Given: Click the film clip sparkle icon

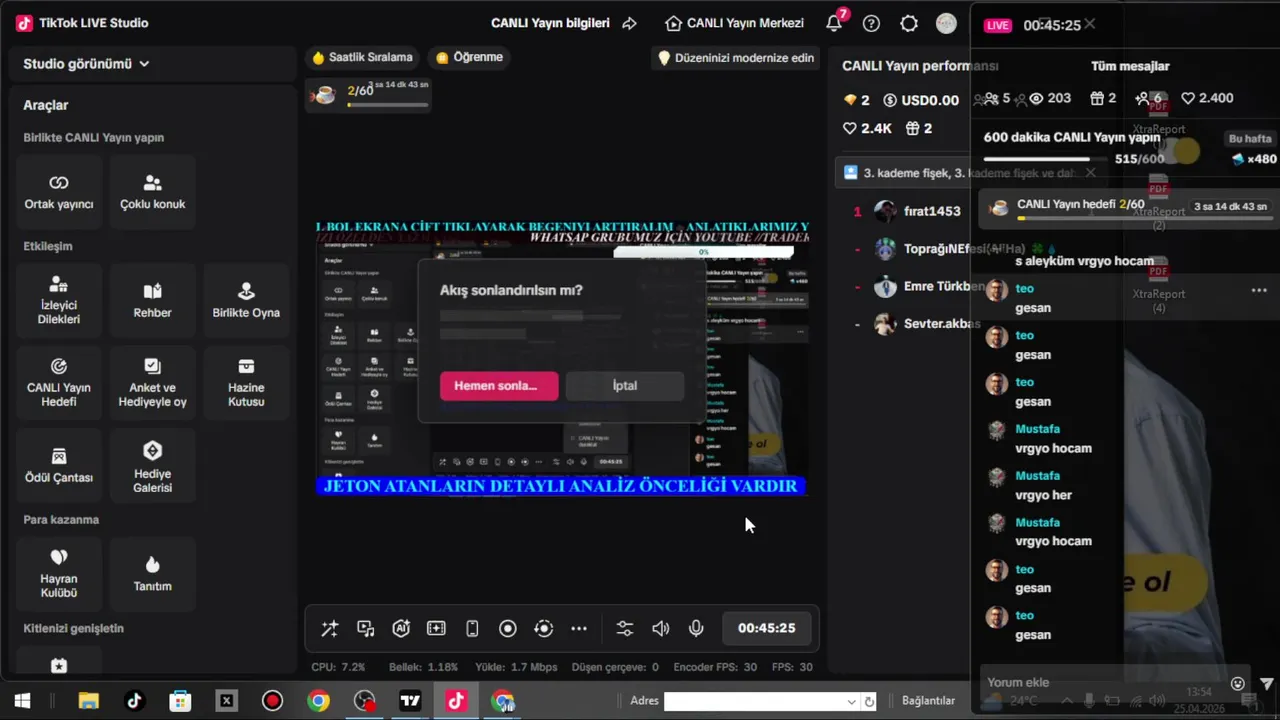Looking at the screenshot, I should [x=436, y=629].
